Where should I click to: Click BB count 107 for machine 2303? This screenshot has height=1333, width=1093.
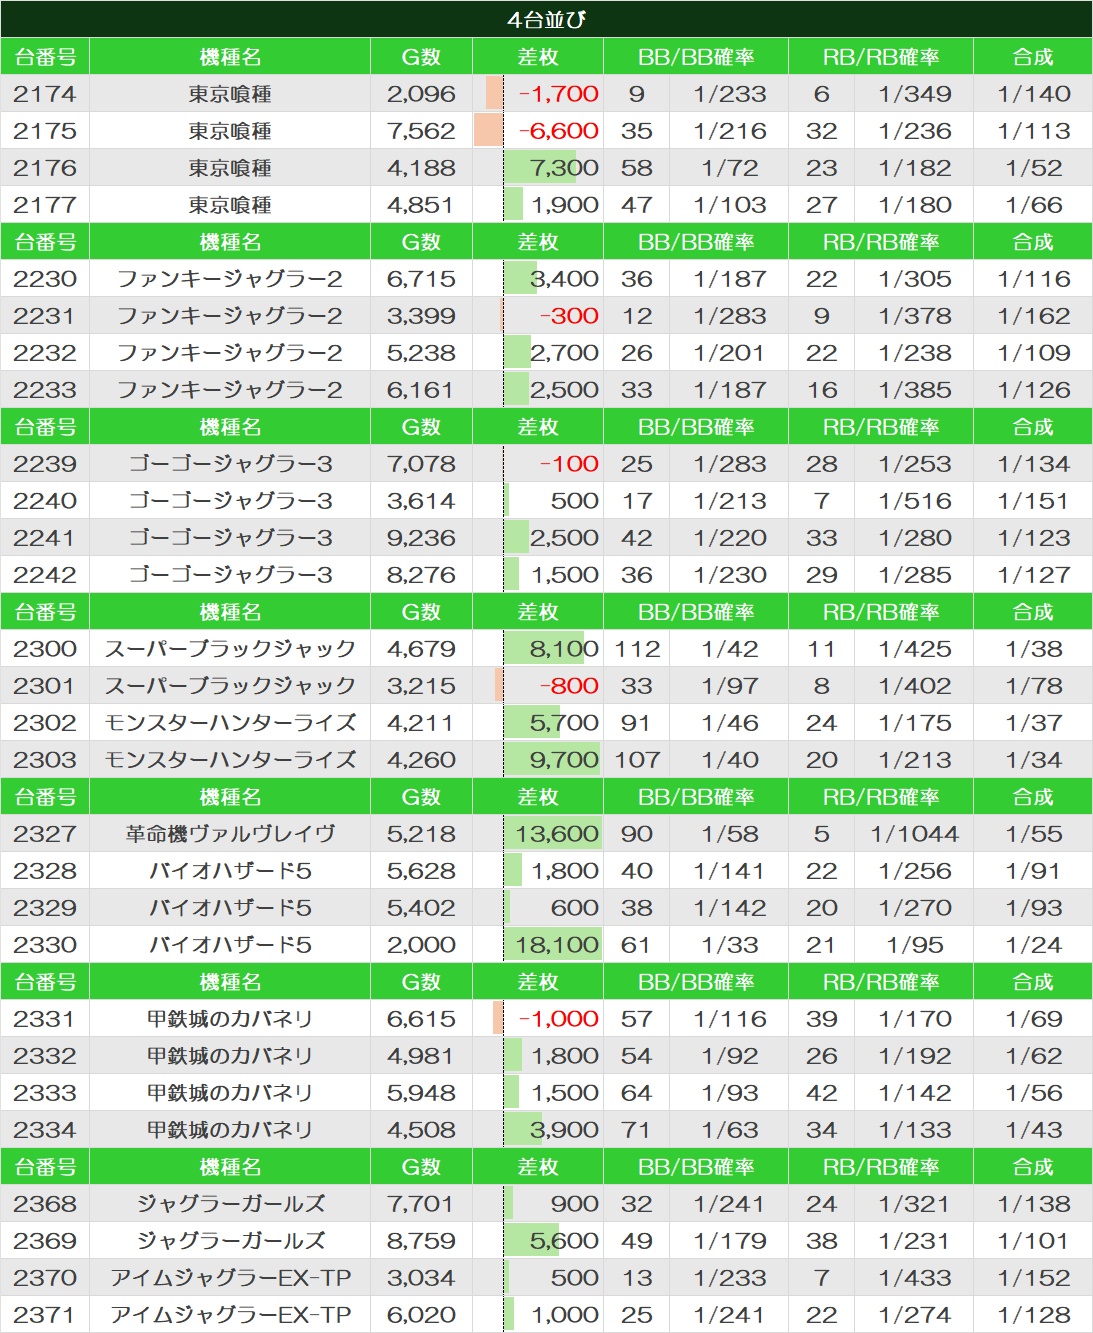[x=637, y=760]
